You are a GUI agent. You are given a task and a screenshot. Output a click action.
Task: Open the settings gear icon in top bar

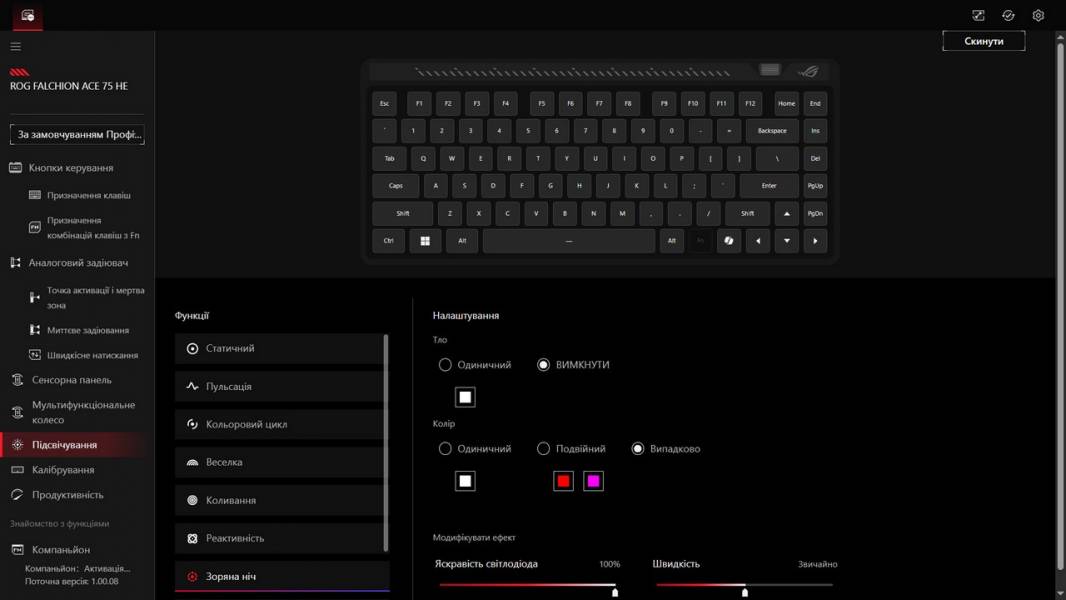click(1038, 15)
